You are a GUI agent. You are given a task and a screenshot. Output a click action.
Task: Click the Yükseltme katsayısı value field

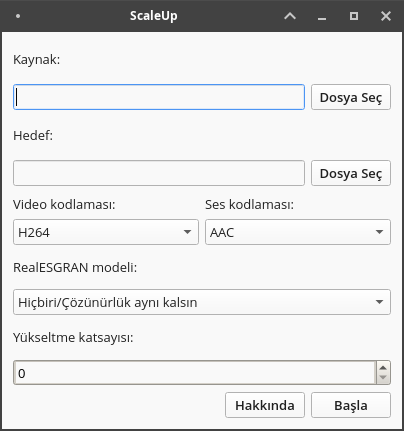tap(195, 373)
